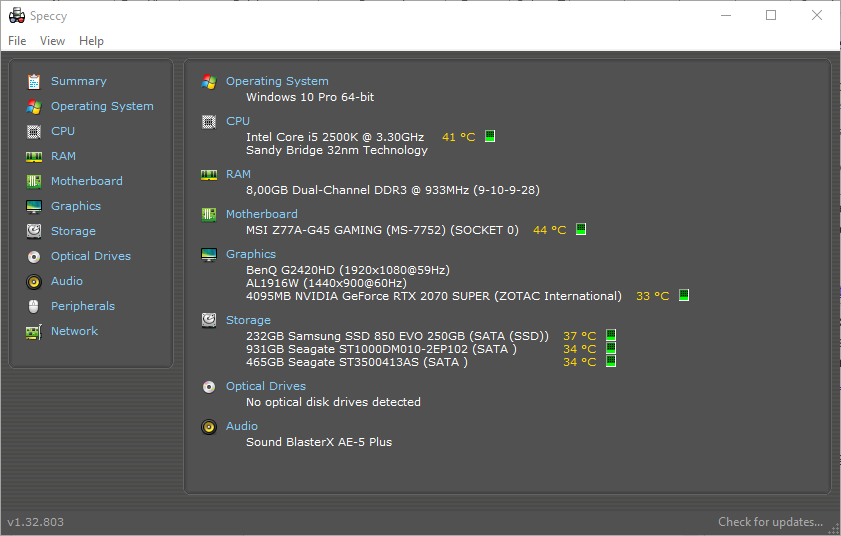The image size is (841, 536).
Task: Click the Speccy app icon in title bar
Action: tap(17, 16)
